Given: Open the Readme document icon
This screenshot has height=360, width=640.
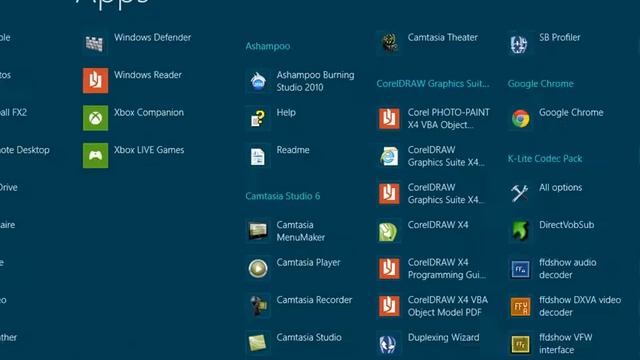Looking at the screenshot, I should pyautogui.click(x=258, y=156).
